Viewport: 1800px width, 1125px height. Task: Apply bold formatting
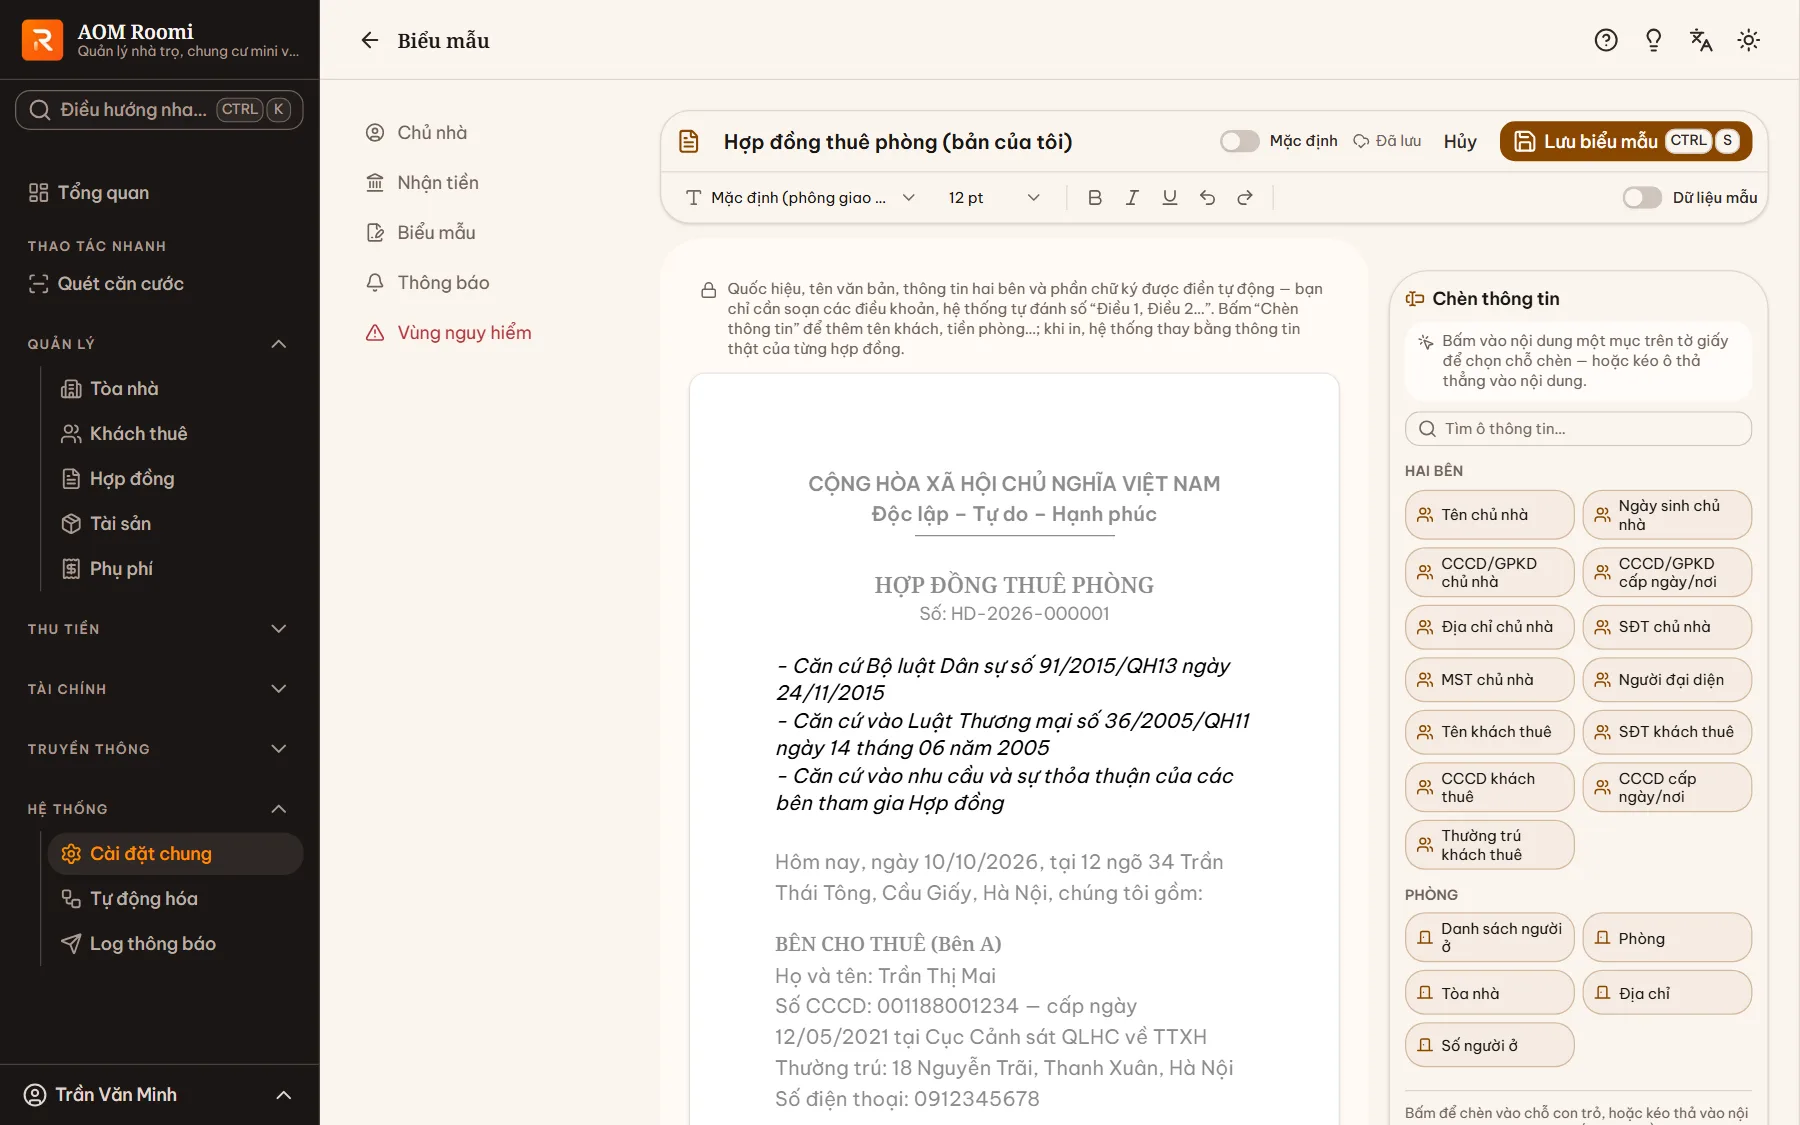point(1095,198)
